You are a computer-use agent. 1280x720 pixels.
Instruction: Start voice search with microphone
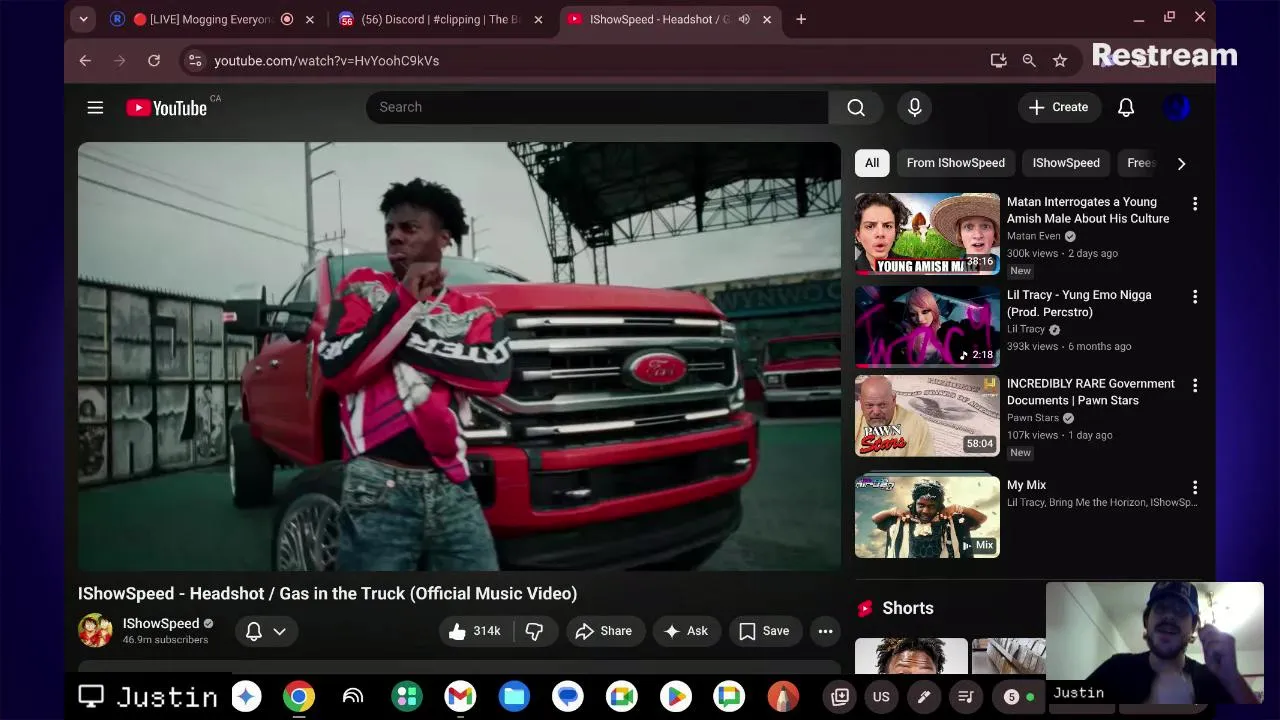[x=914, y=107]
